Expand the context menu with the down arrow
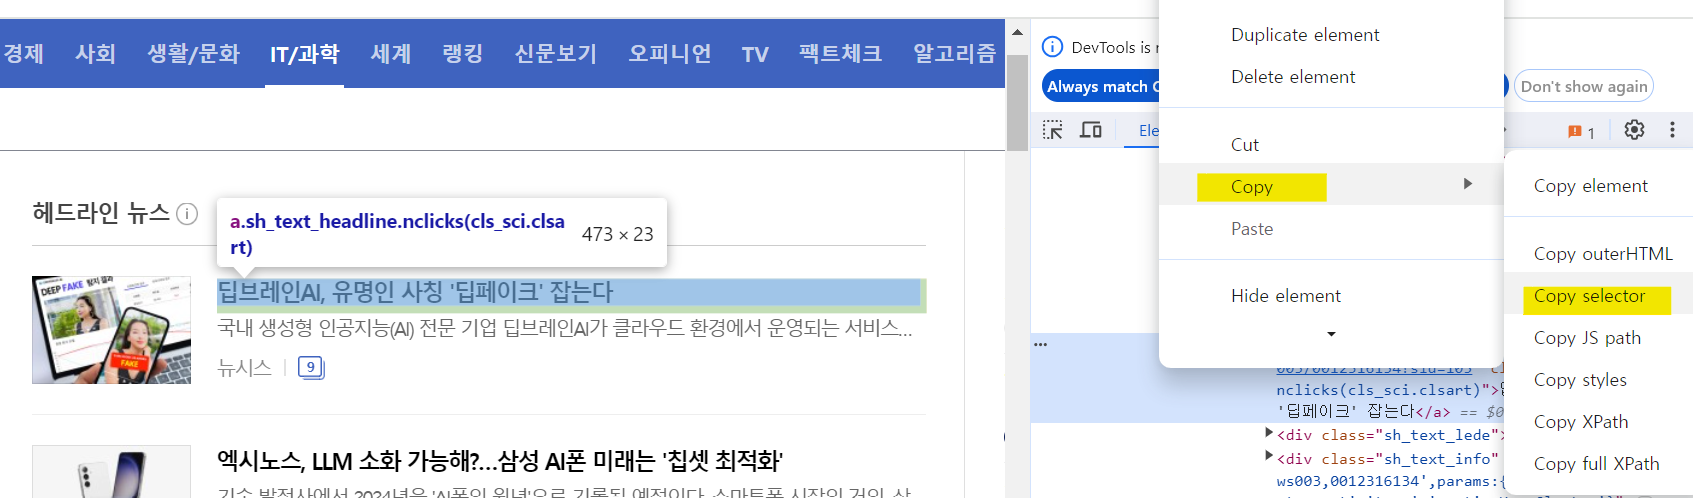Viewport: 1693px width, 498px height. (x=1331, y=335)
